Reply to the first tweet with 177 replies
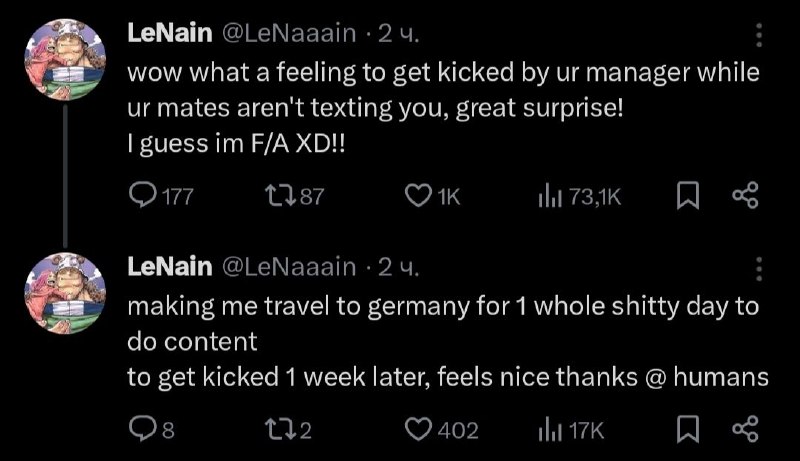800x461 pixels. coord(144,198)
